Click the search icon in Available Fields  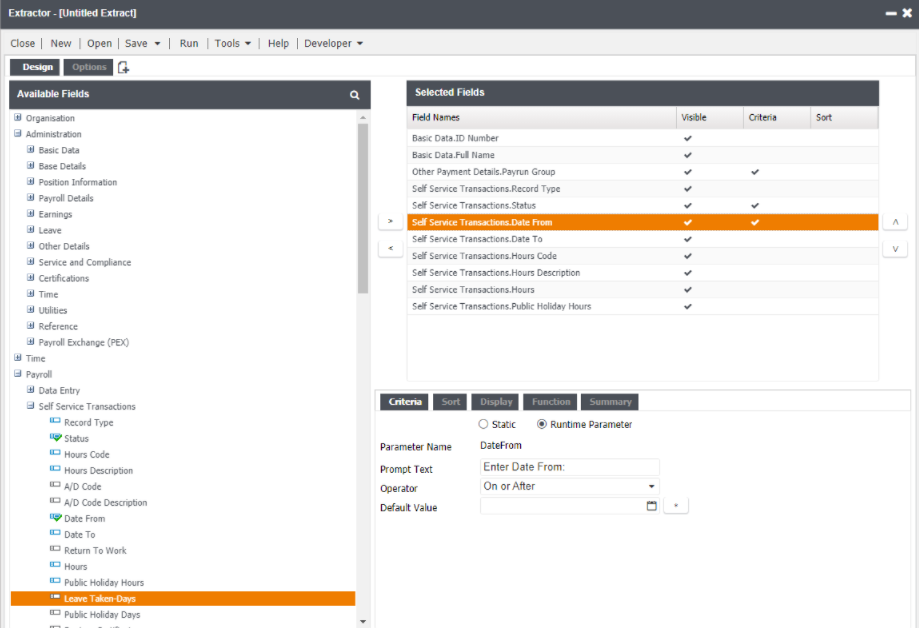click(354, 95)
